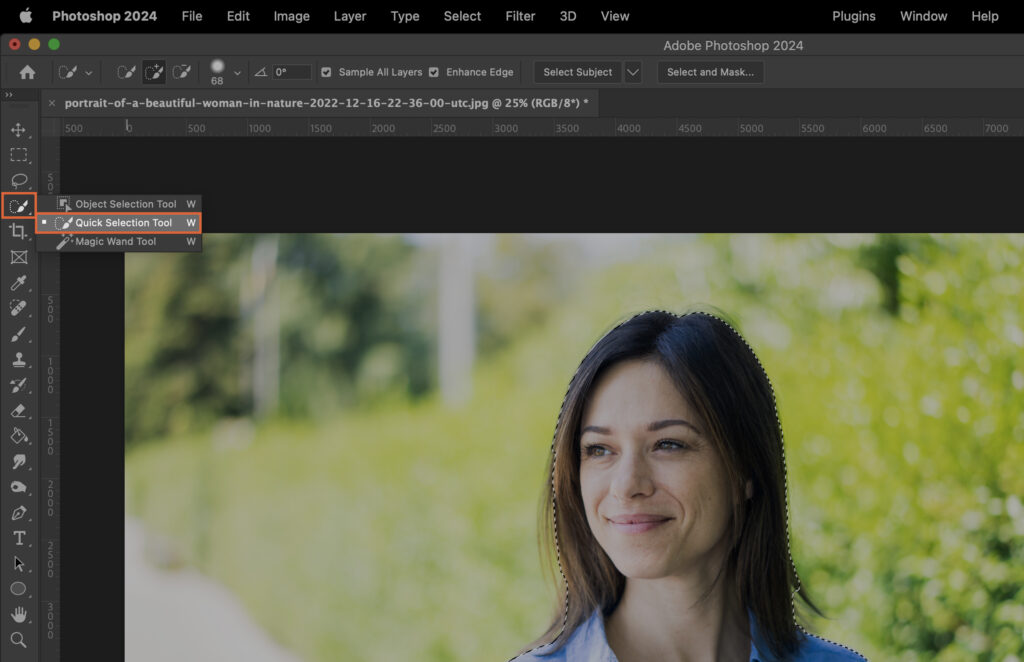This screenshot has height=662, width=1024.
Task: Click the Select and Mask button
Action: [710, 71]
